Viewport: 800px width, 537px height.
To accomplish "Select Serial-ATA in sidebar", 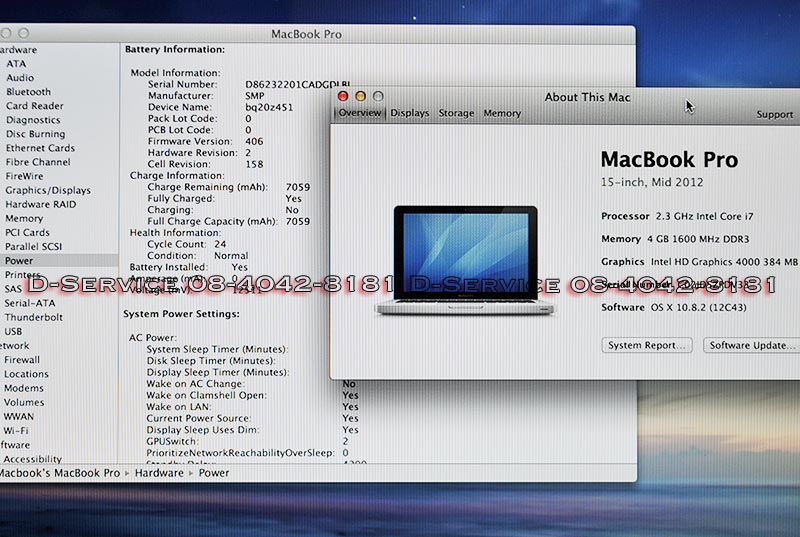I will coord(30,303).
